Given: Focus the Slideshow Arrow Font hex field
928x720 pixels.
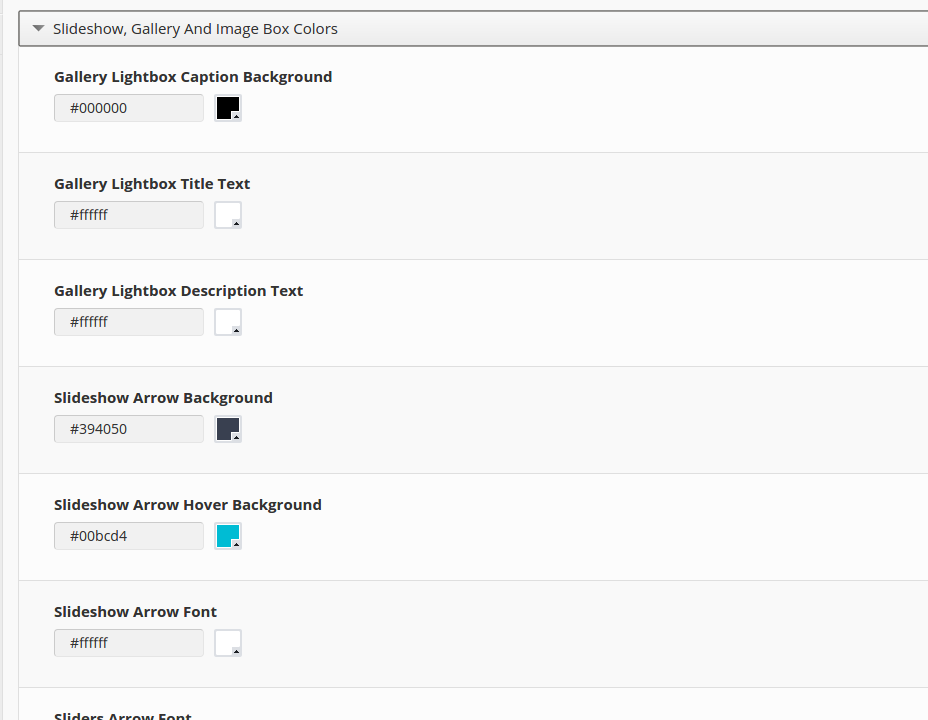Looking at the screenshot, I should click(129, 643).
